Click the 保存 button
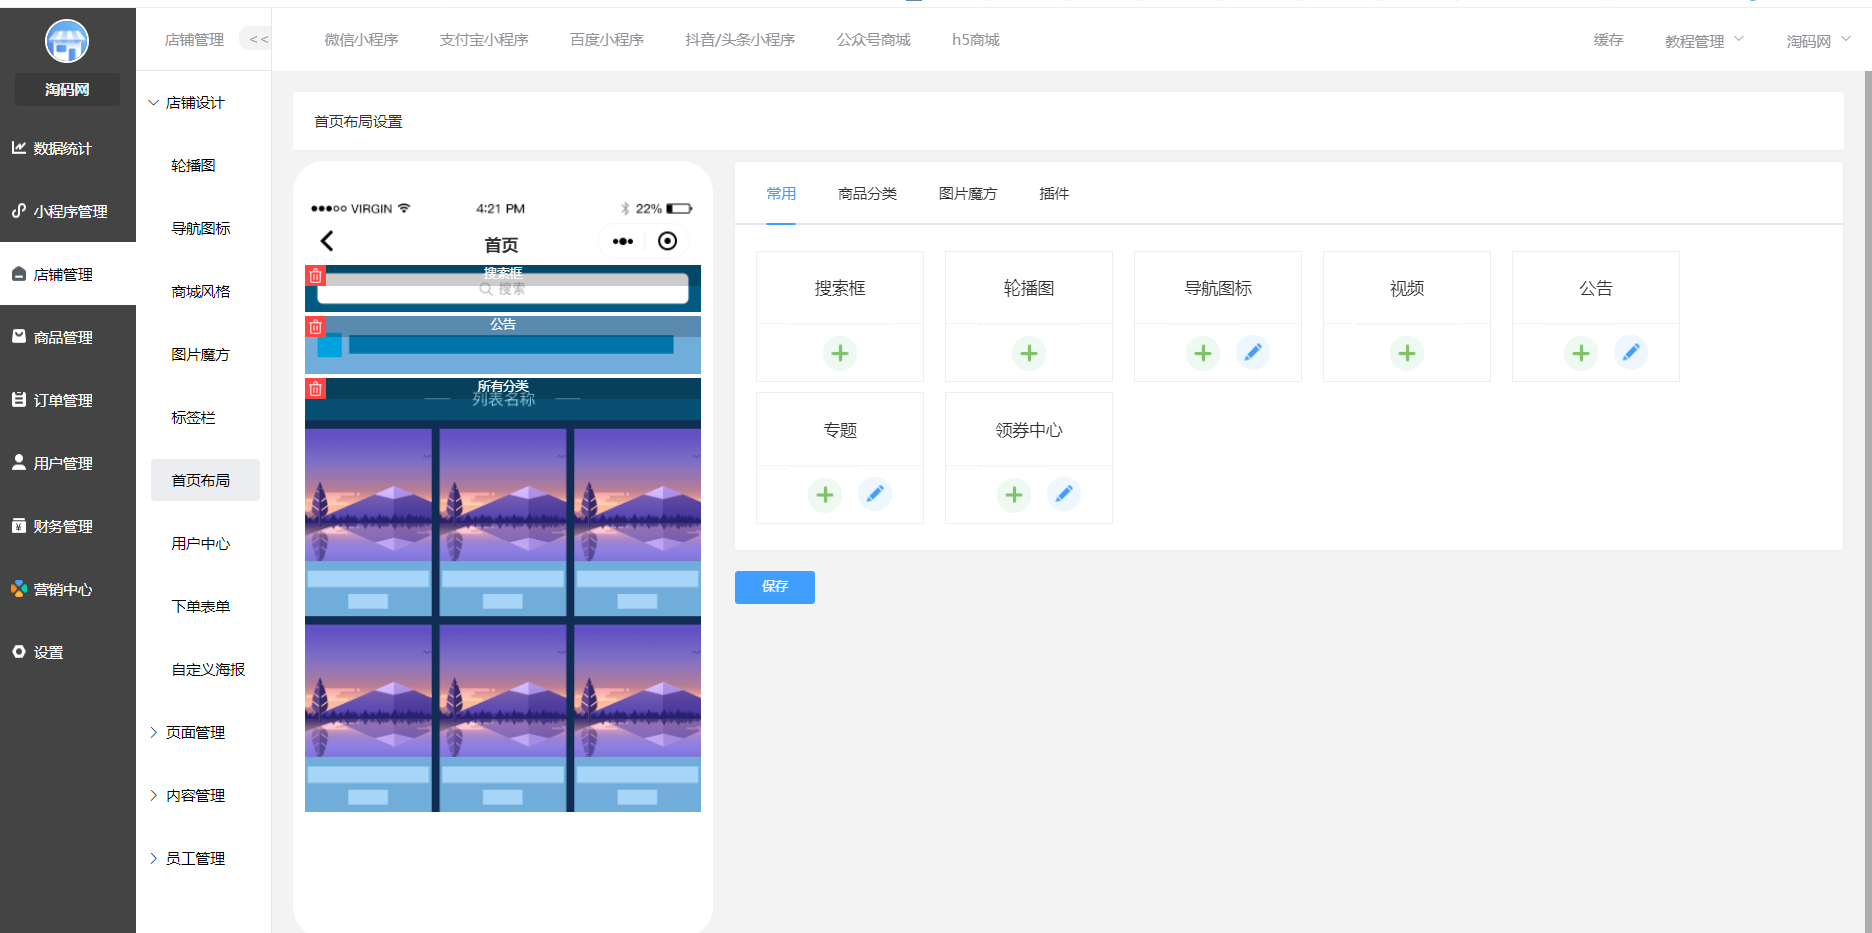Screen dimensions: 1872x933 (774, 587)
